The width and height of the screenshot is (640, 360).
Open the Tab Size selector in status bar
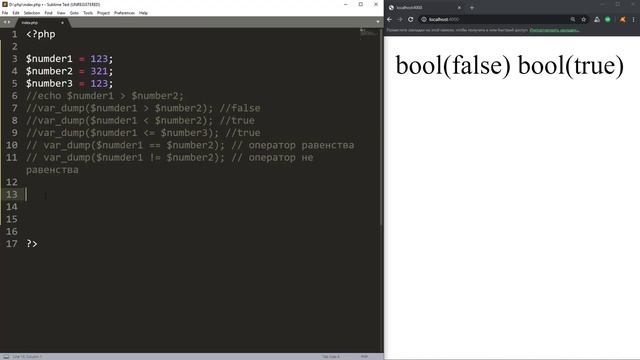point(331,357)
